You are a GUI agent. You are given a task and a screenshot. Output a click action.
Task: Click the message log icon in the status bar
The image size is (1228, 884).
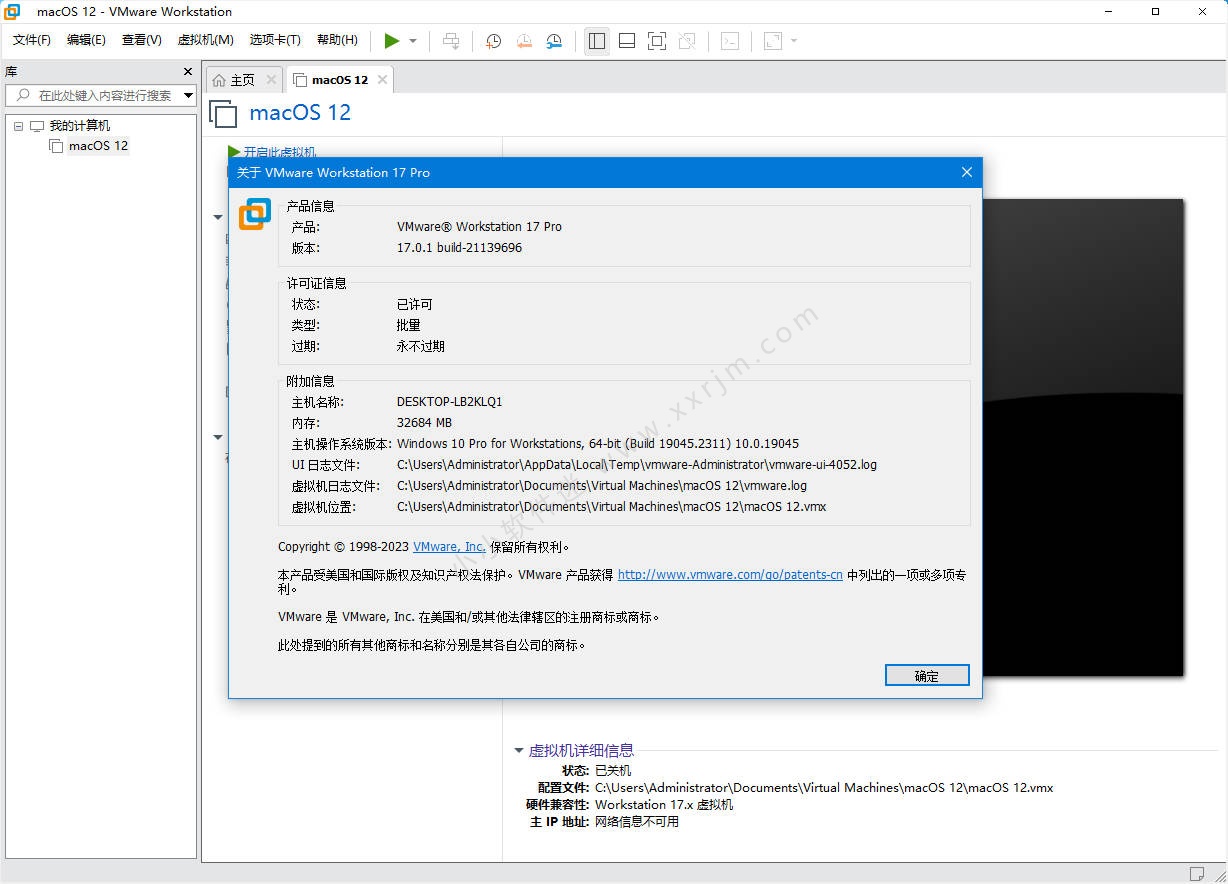coord(1197,873)
